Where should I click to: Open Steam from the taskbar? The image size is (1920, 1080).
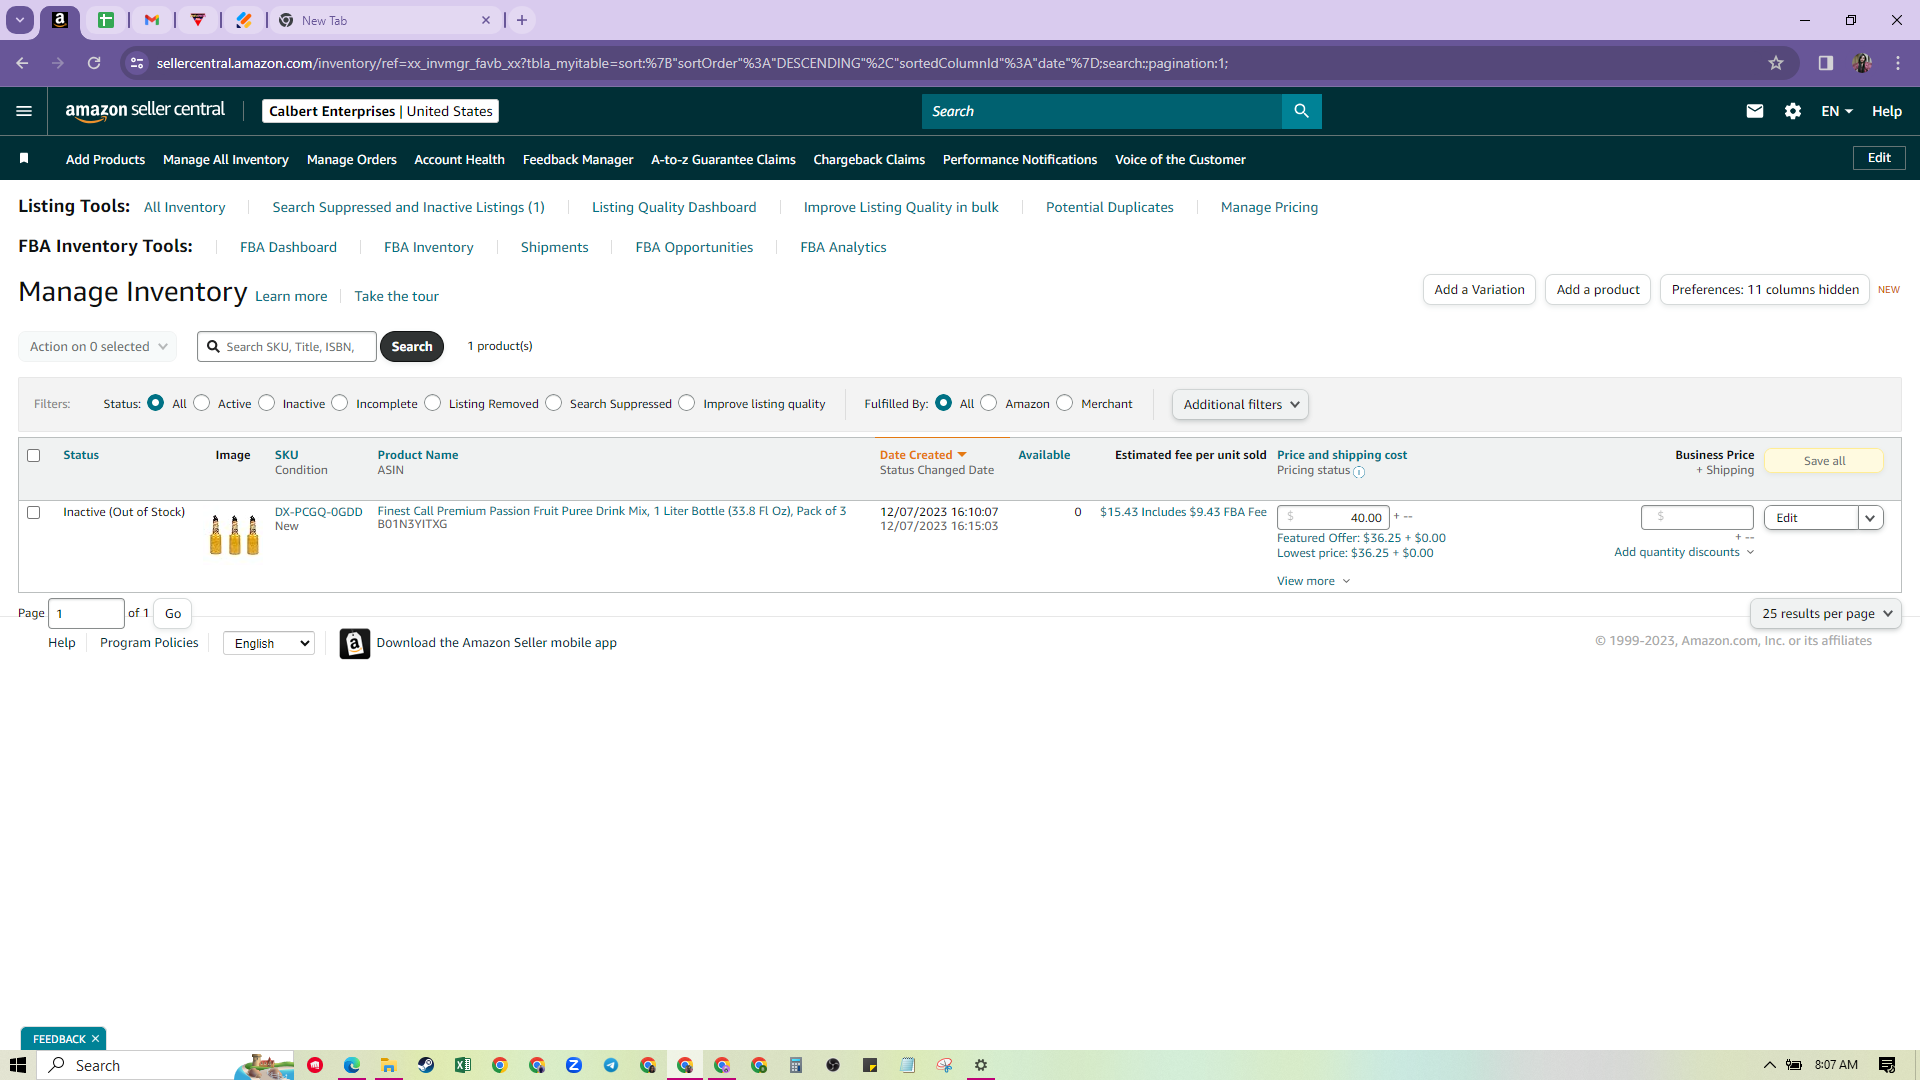point(426,1065)
